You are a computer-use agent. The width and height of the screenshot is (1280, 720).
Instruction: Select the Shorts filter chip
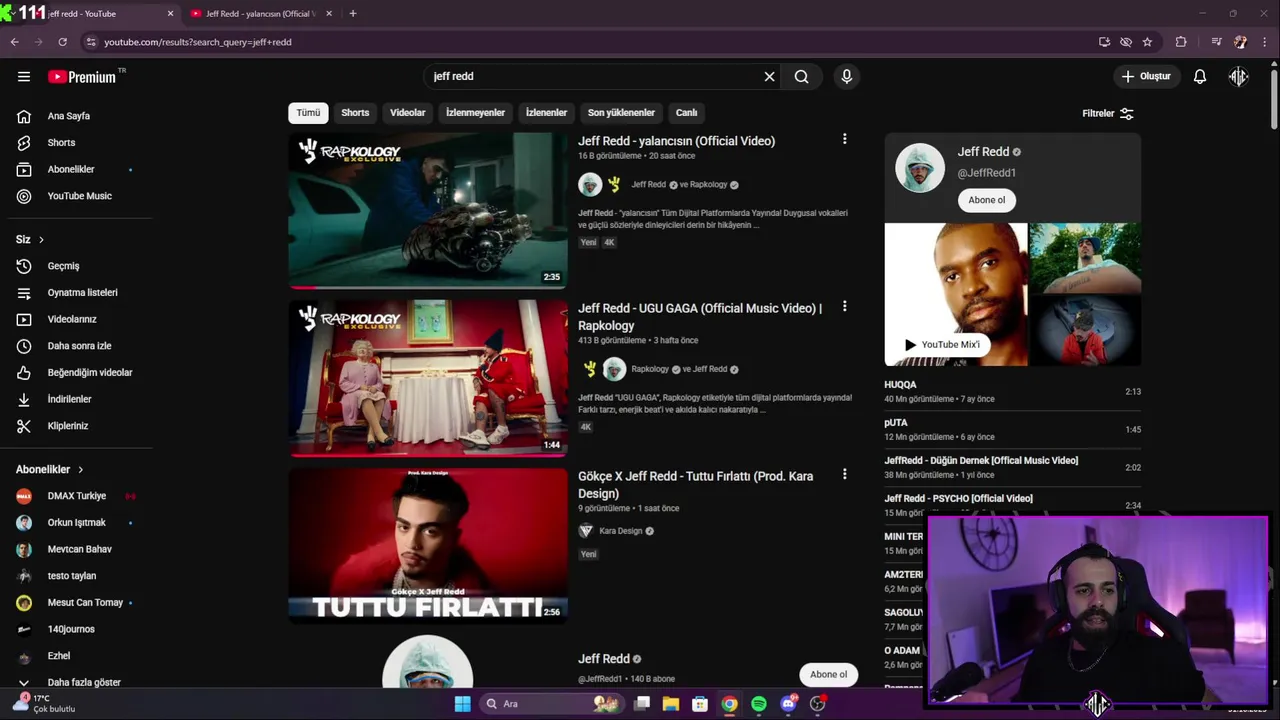click(x=355, y=113)
